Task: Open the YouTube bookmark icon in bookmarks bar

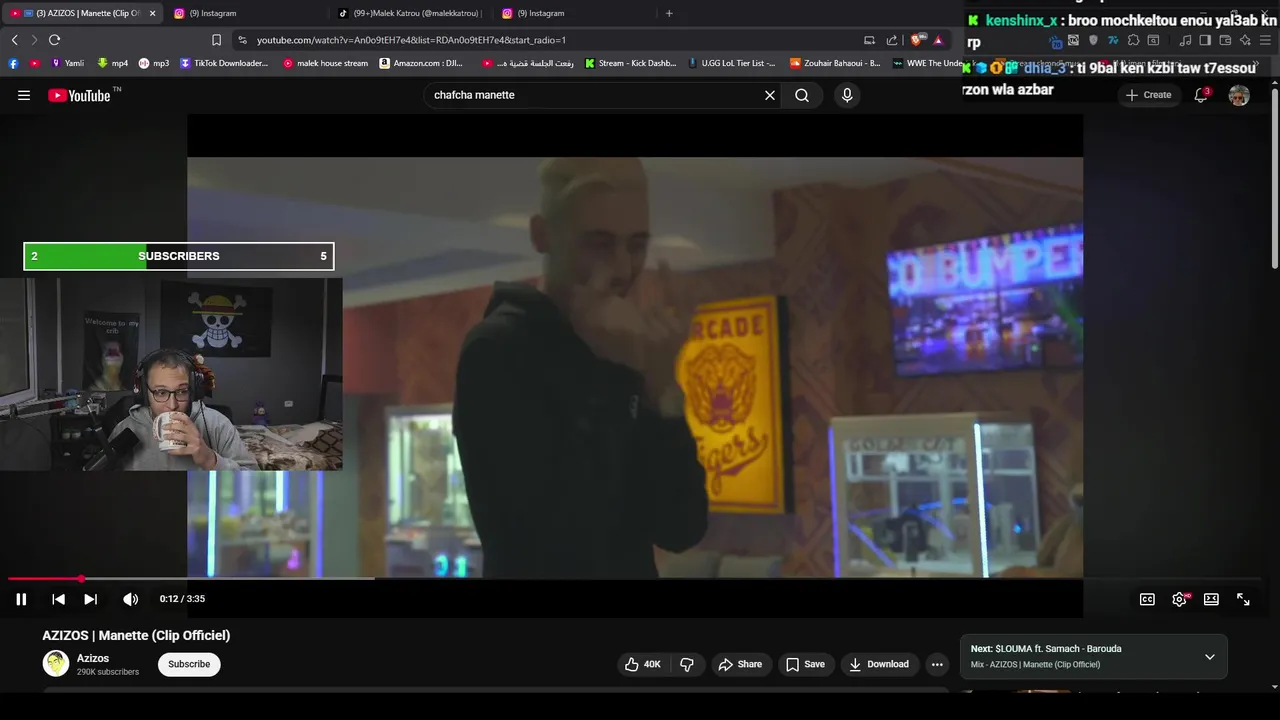Action: click(35, 63)
